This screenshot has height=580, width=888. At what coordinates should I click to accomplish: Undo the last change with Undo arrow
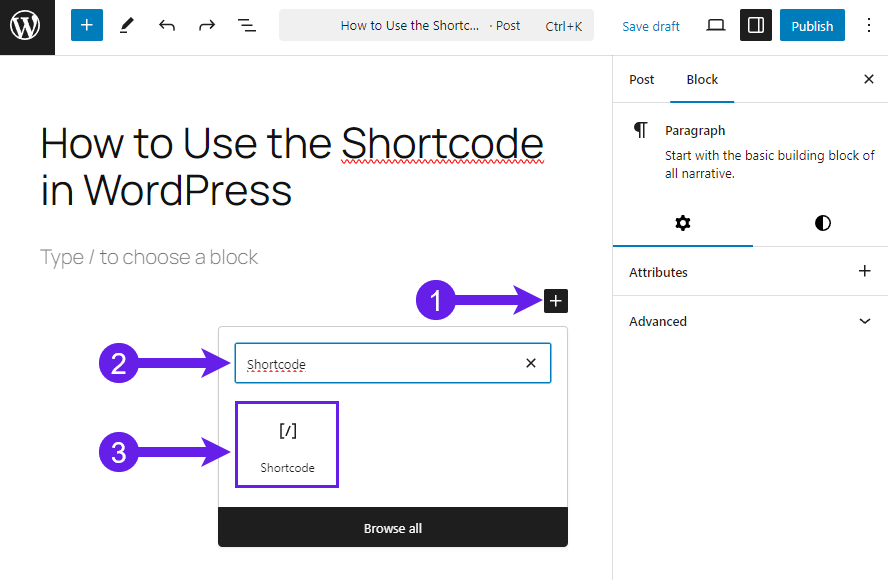click(166, 25)
